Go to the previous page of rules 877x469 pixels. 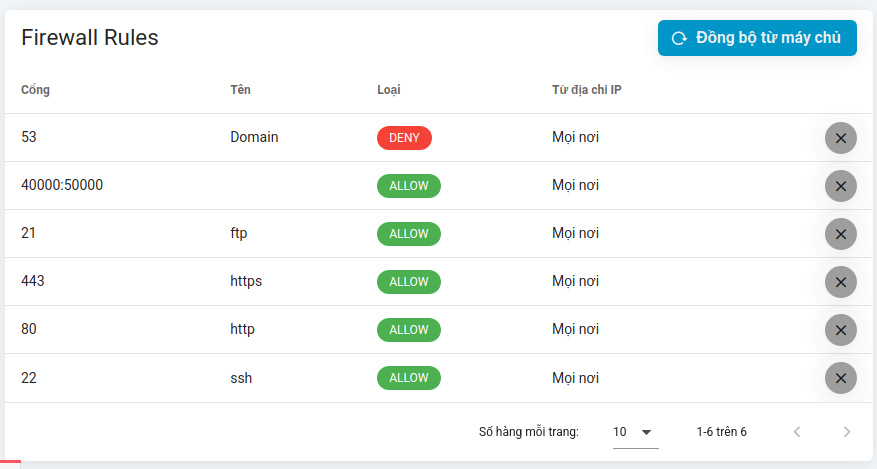pos(796,432)
